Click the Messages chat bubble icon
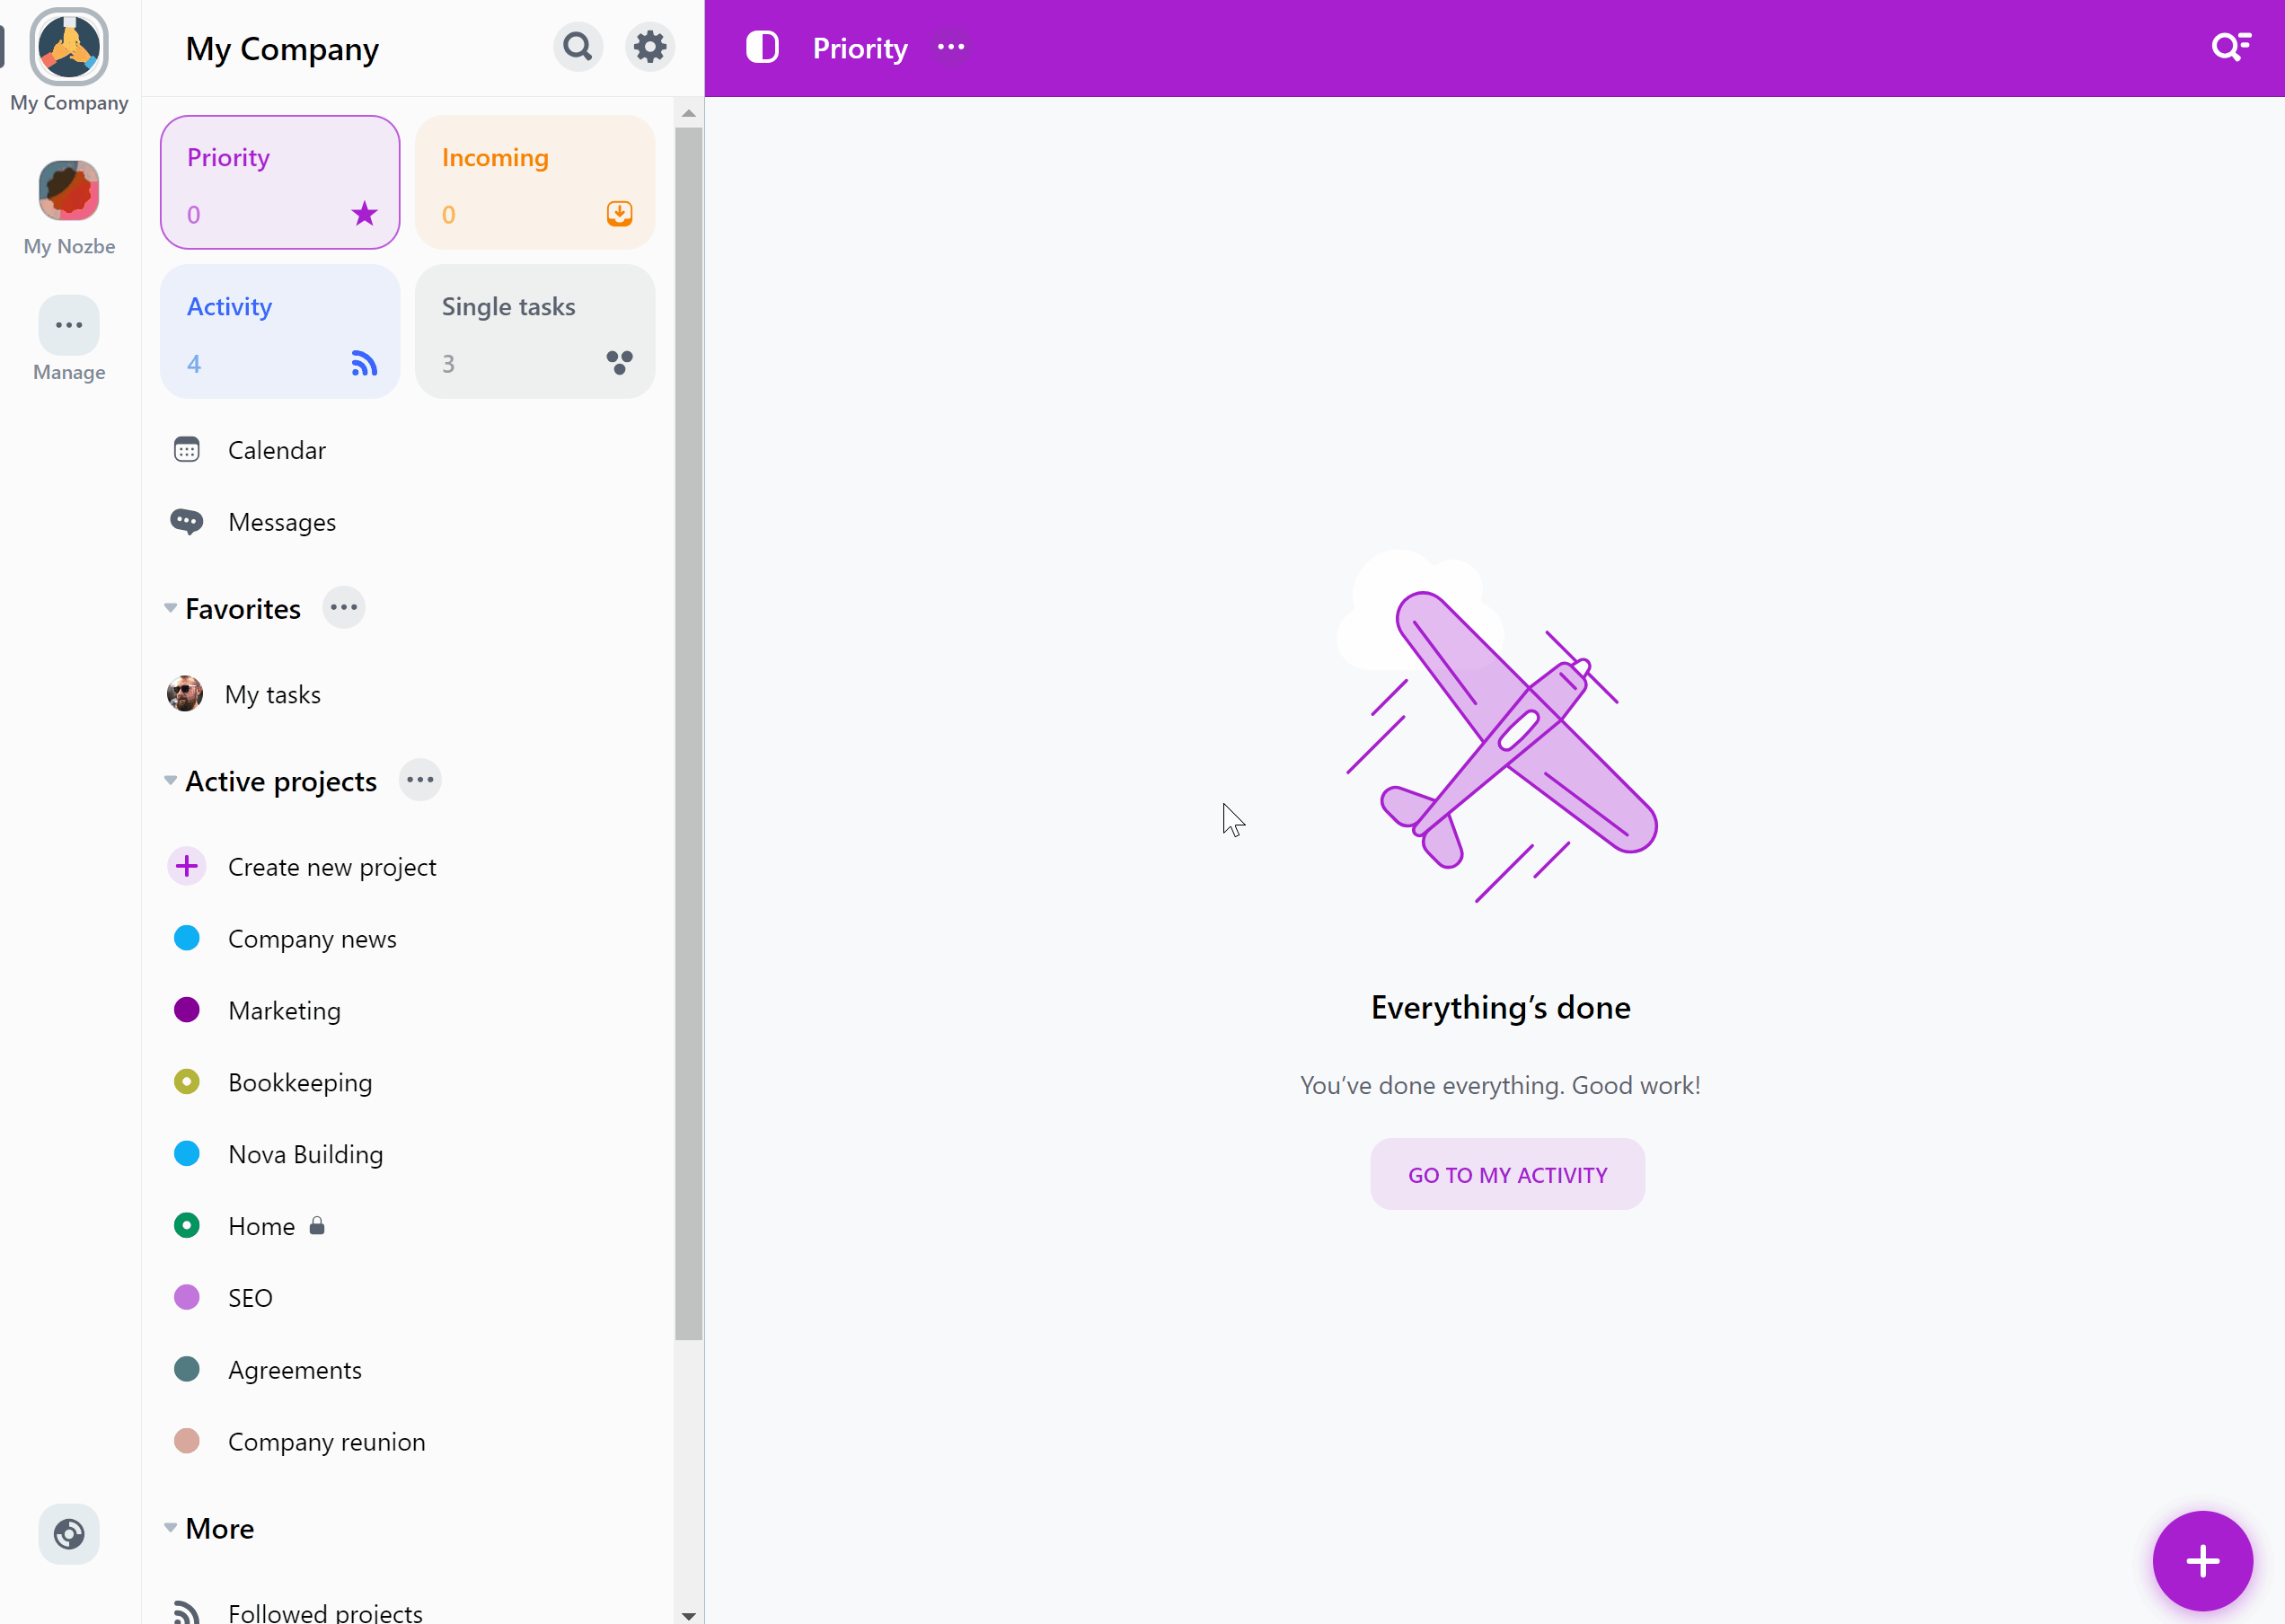The width and height of the screenshot is (2285, 1624). (188, 522)
